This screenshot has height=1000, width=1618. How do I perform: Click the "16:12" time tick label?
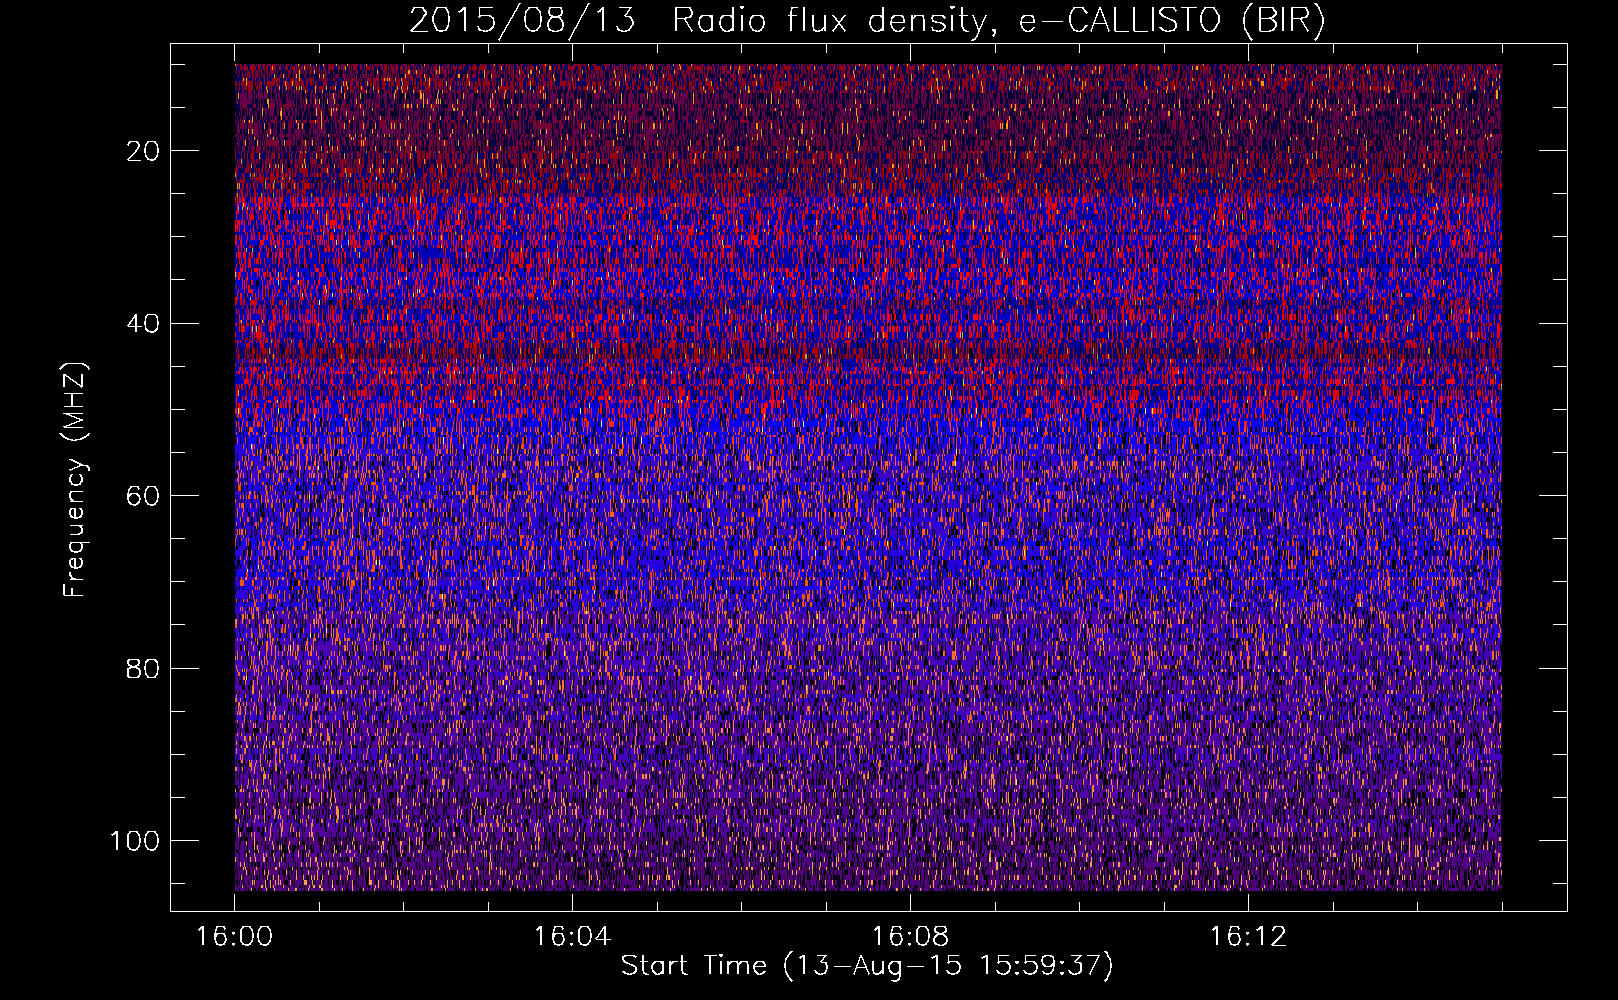(x=1248, y=937)
